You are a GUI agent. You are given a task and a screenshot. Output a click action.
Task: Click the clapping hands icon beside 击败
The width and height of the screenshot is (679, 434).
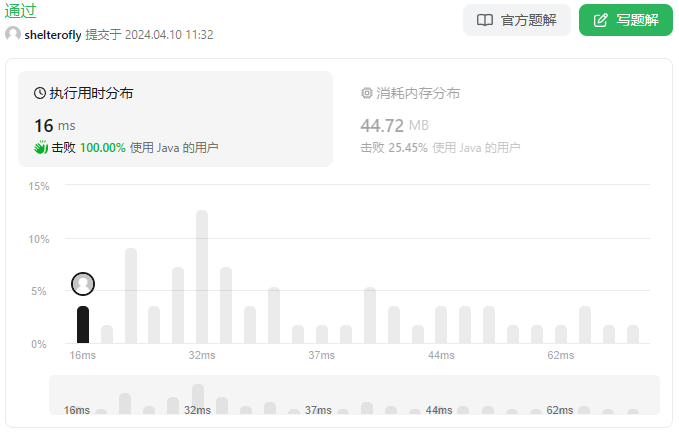coord(41,148)
